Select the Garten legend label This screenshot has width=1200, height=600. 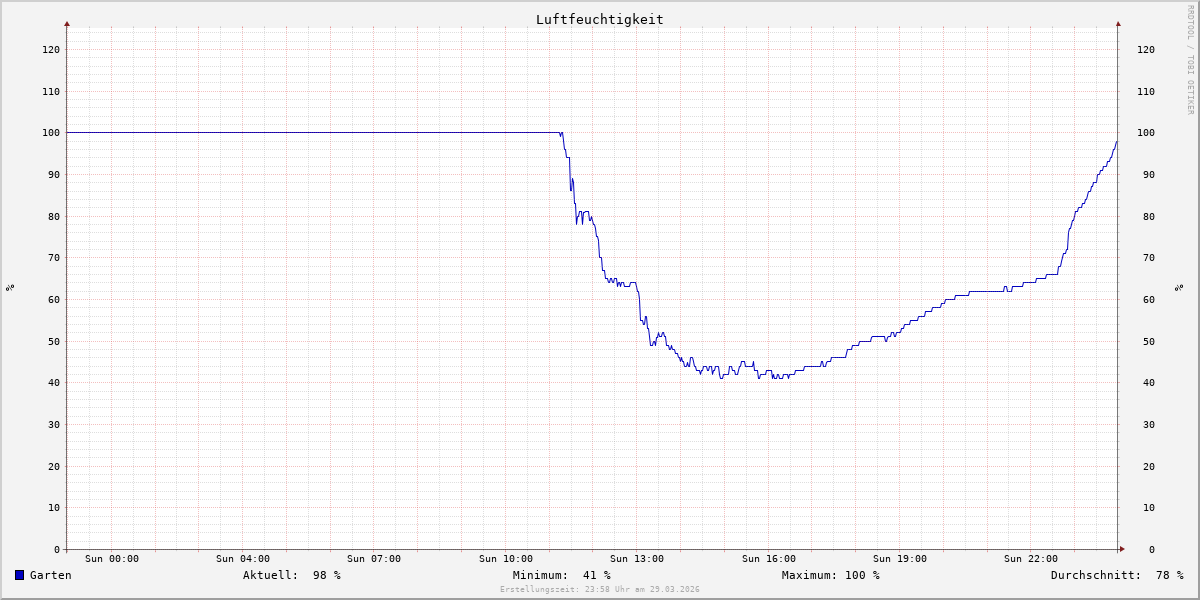(50, 575)
